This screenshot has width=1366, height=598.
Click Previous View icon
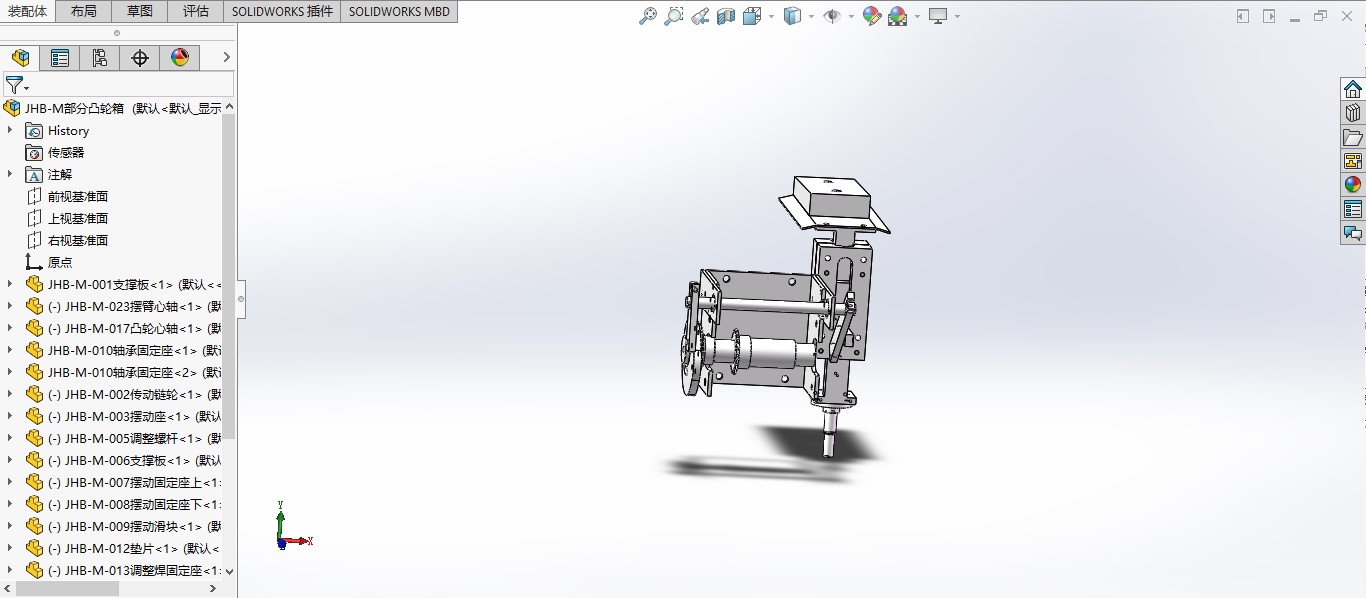(700, 16)
